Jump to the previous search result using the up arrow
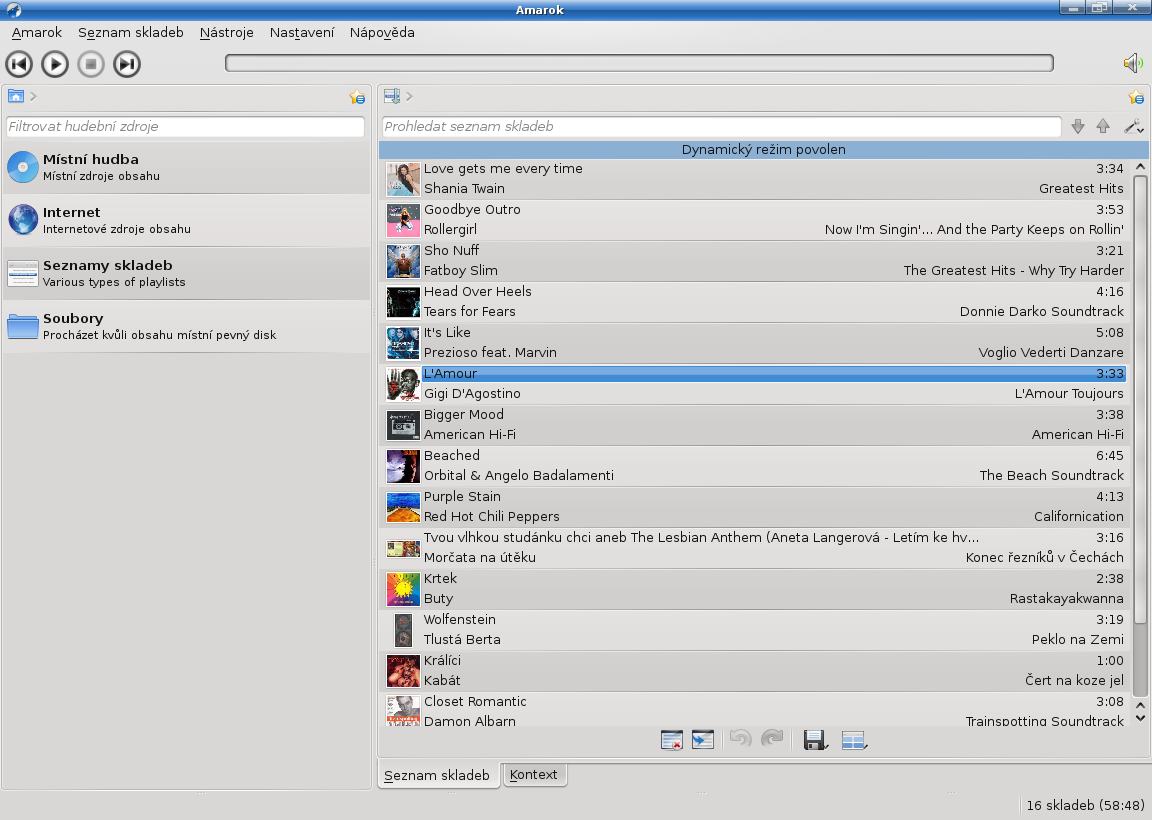Image resolution: width=1152 pixels, height=820 pixels. 1103,126
